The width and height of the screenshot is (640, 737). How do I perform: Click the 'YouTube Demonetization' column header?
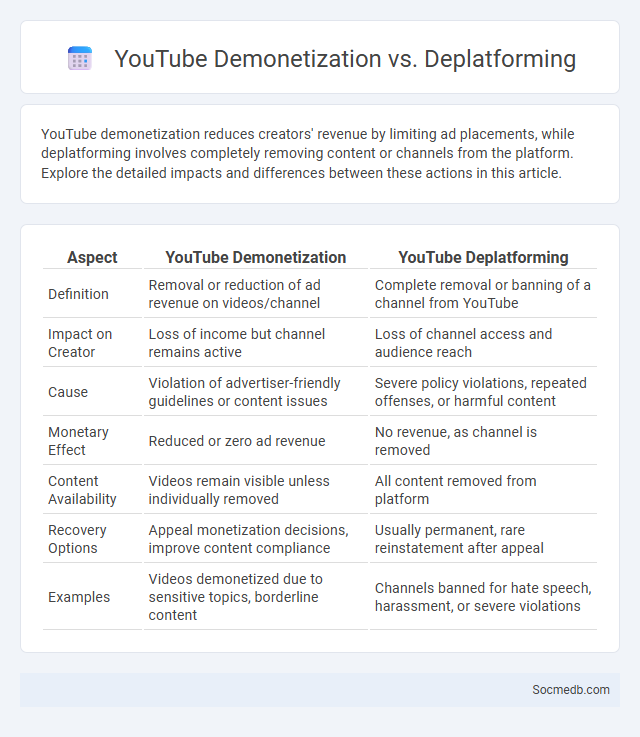[x=256, y=257]
